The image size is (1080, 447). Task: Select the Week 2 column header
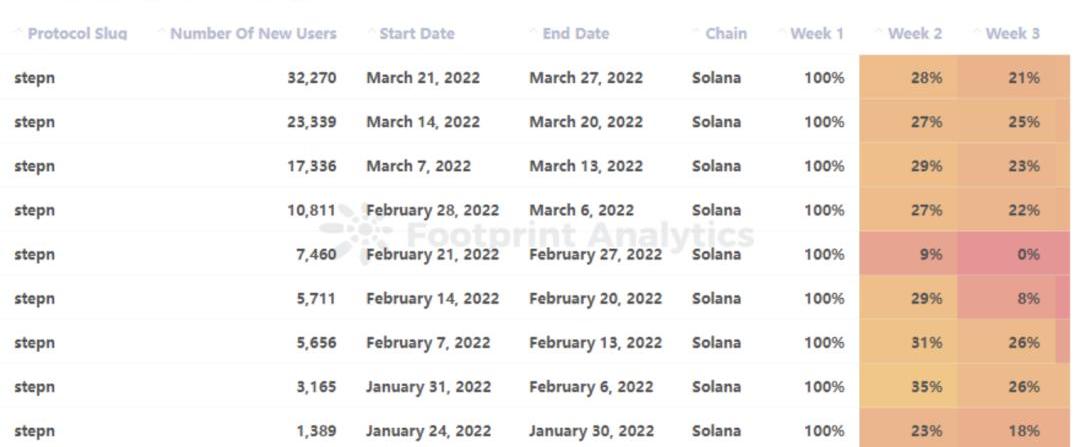click(915, 34)
